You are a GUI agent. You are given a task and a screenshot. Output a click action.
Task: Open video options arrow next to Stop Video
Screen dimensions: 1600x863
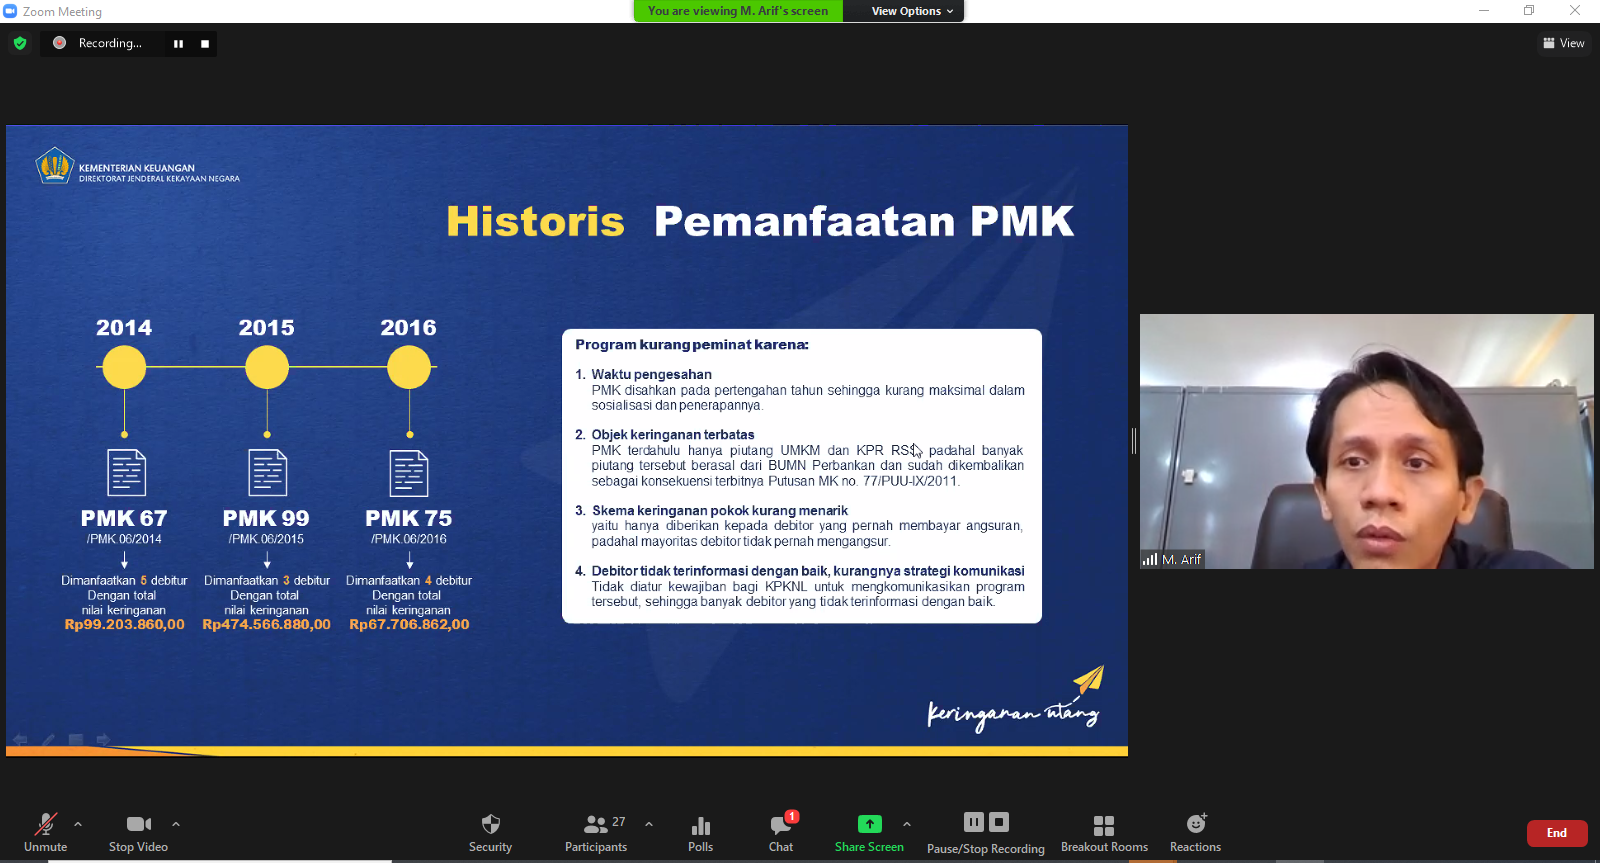176,824
